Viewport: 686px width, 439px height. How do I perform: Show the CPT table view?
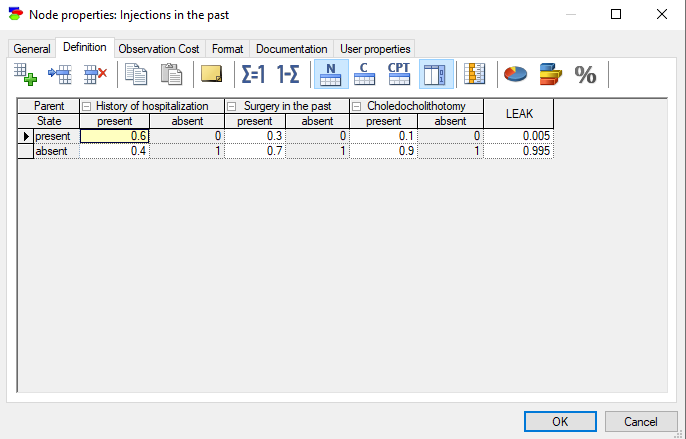click(399, 74)
